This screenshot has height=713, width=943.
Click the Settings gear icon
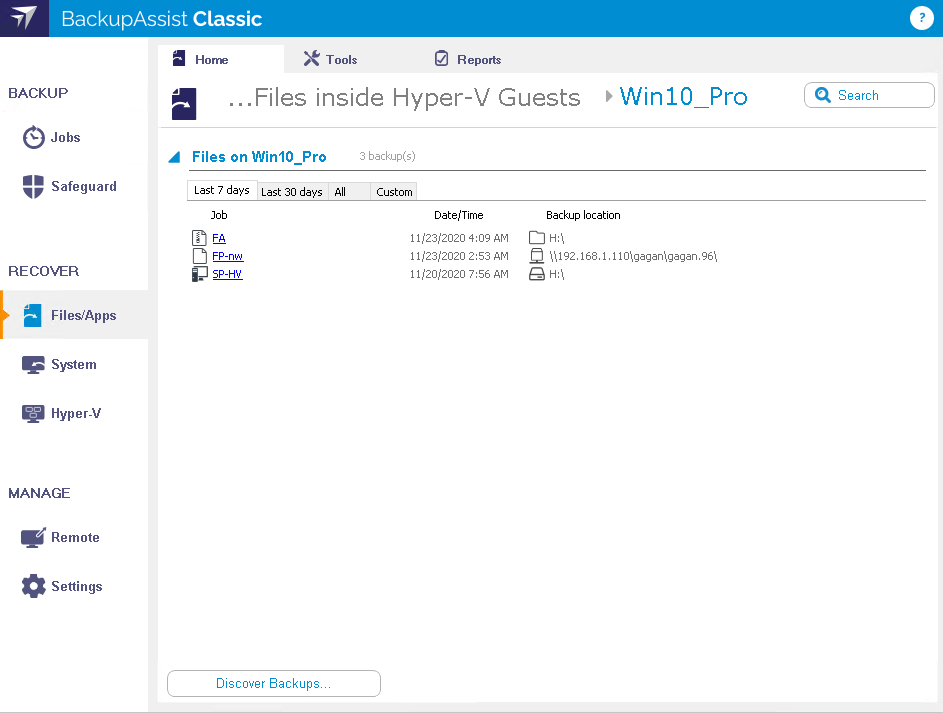(34, 586)
